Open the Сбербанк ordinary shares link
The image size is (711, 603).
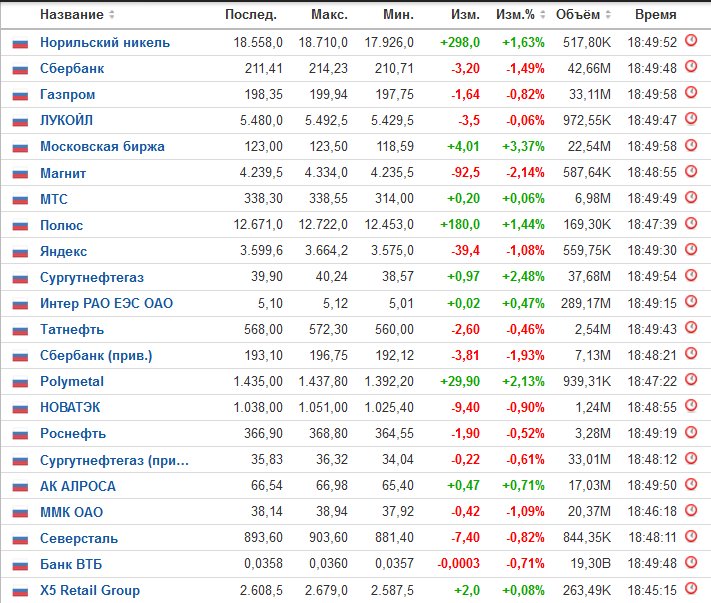coord(72,68)
